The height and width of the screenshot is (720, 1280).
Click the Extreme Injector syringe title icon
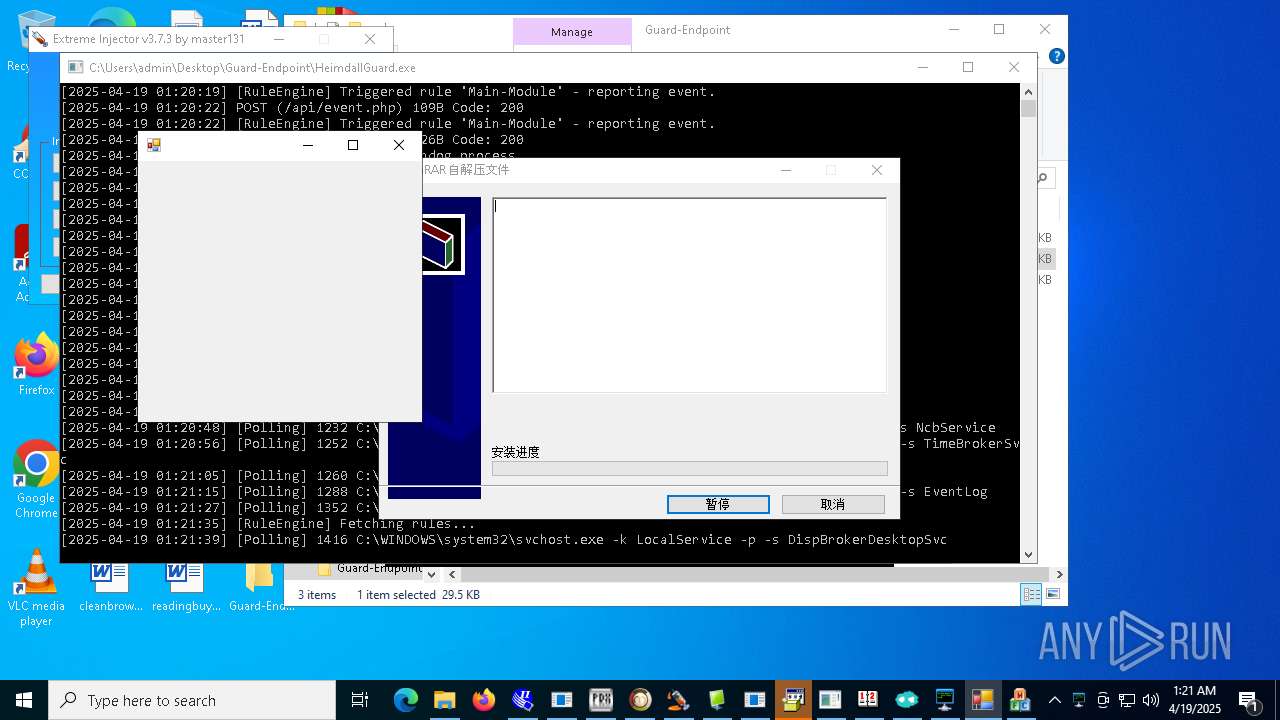[40, 39]
